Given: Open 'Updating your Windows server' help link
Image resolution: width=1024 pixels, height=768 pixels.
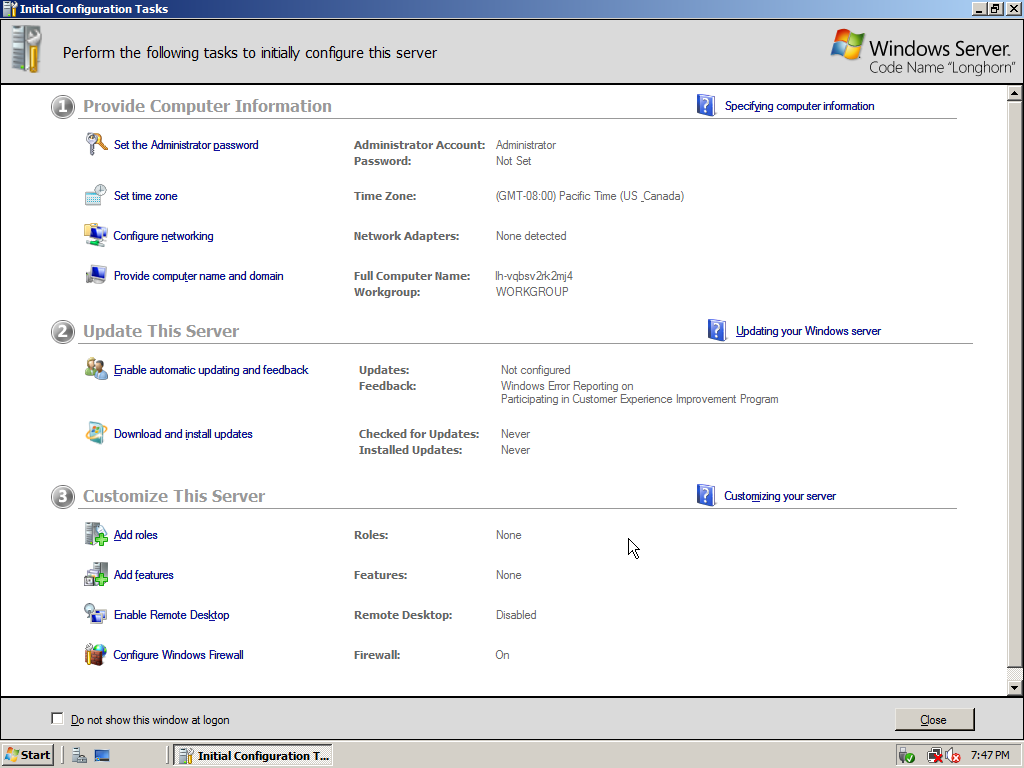Looking at the screenshot, I should pos(808,331).
